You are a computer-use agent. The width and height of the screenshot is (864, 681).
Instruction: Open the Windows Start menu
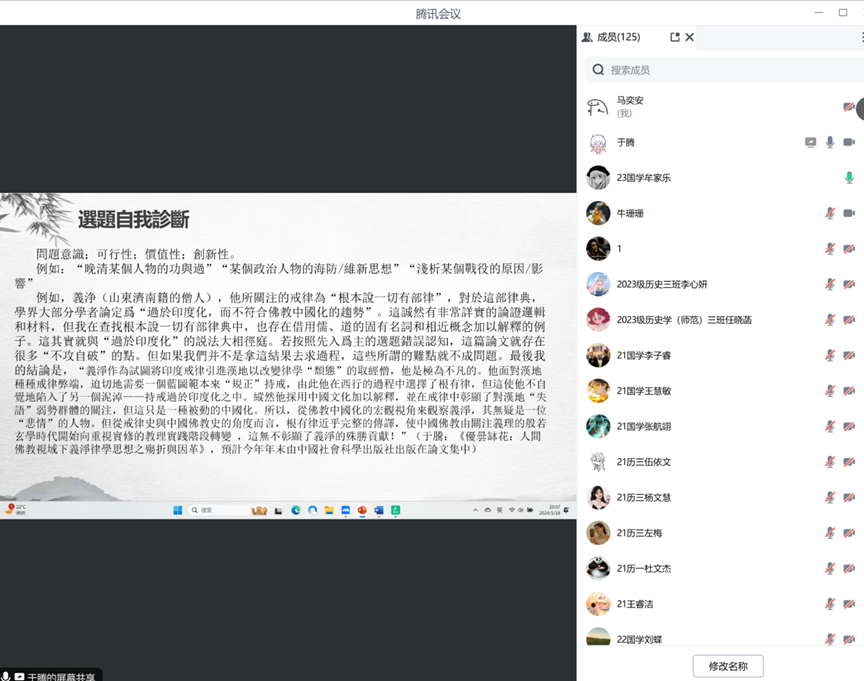pyautogui.click(x=178, y=512)
